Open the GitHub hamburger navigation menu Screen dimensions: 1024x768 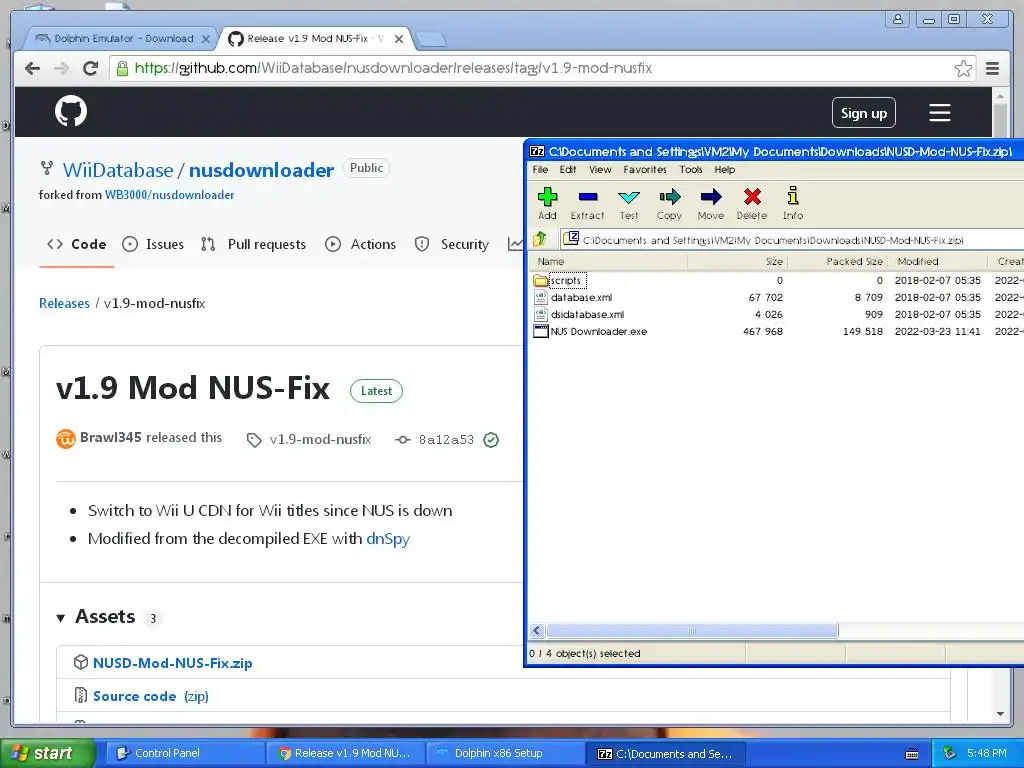tap(940, 112)
